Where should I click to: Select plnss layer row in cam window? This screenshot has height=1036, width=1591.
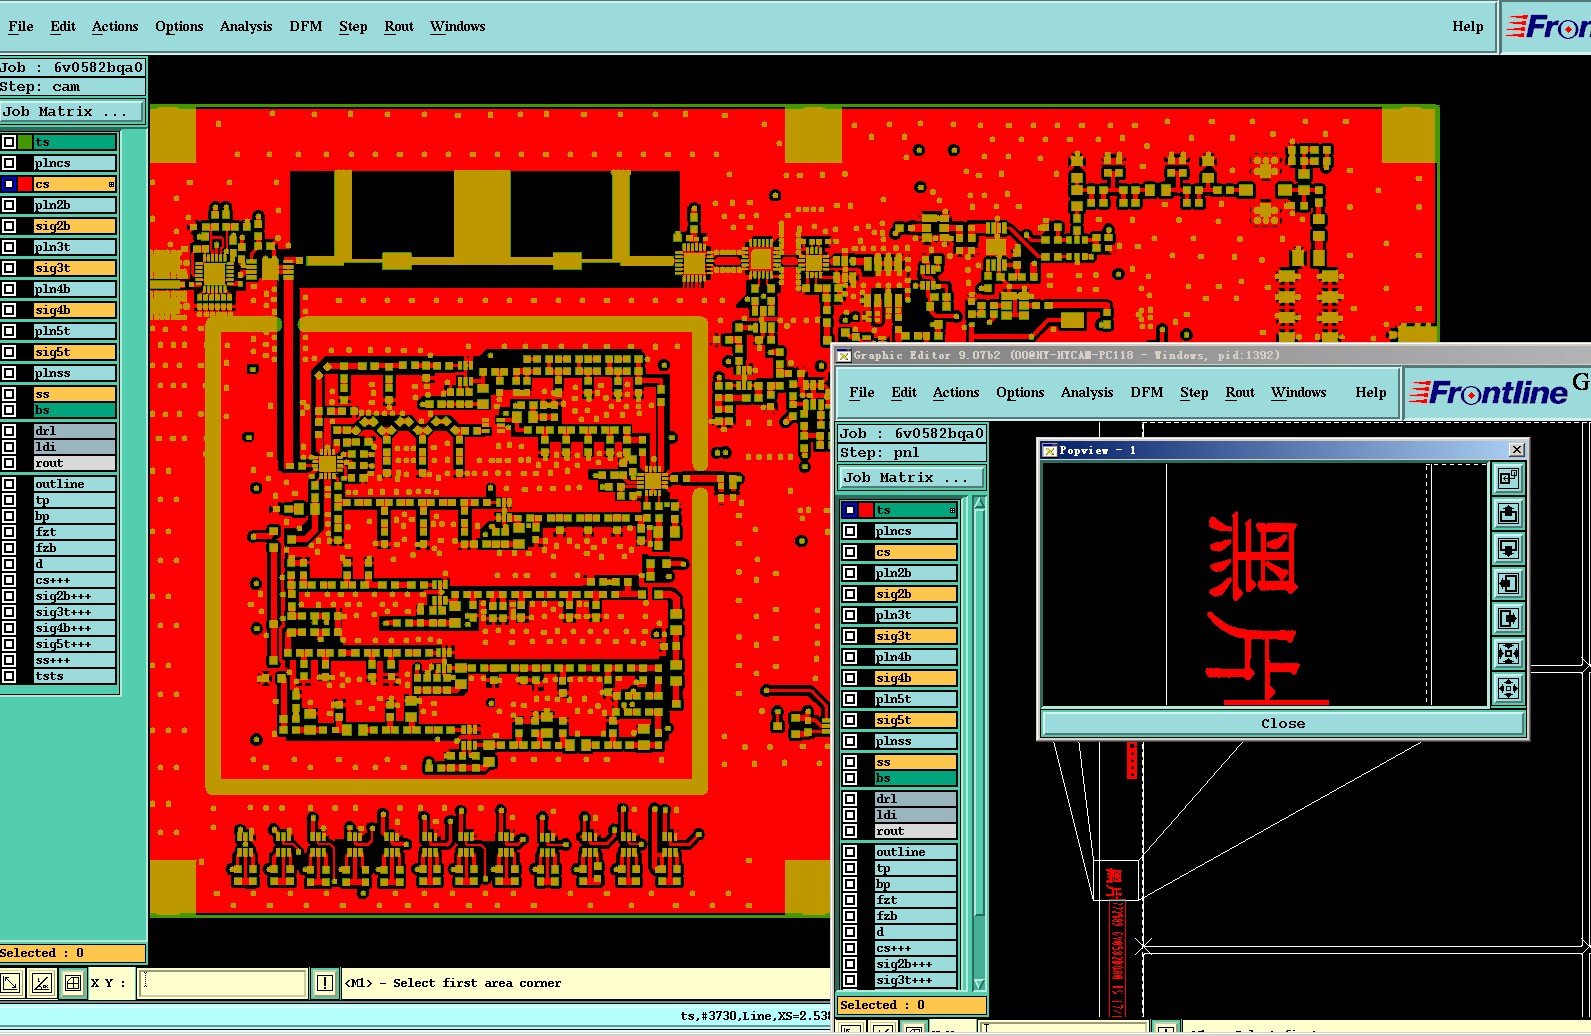coord(74,373)
